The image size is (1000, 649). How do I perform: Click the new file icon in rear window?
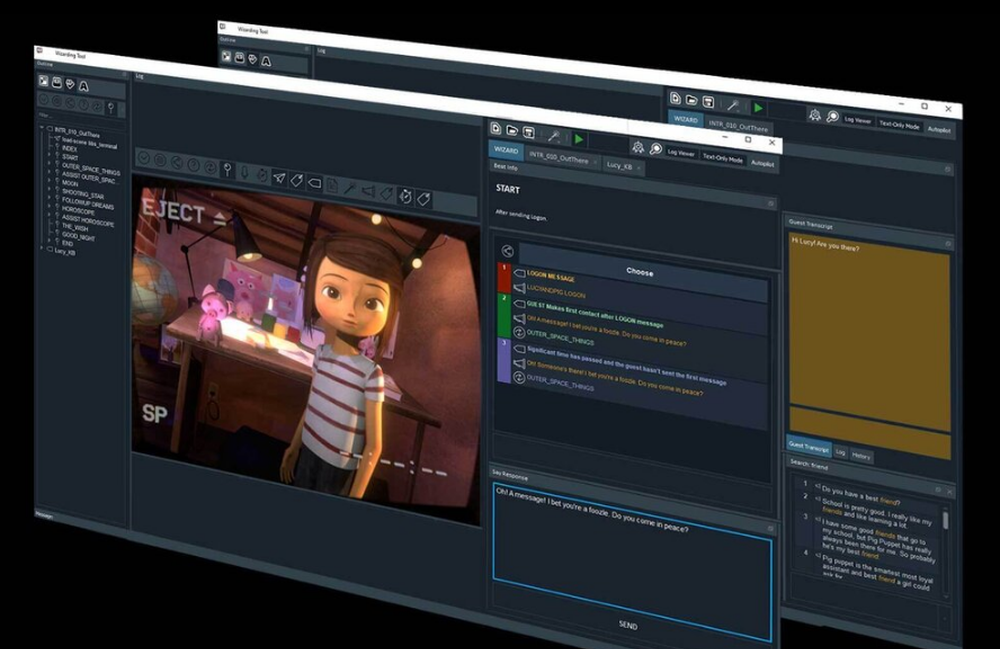click(x=675, y=98)
